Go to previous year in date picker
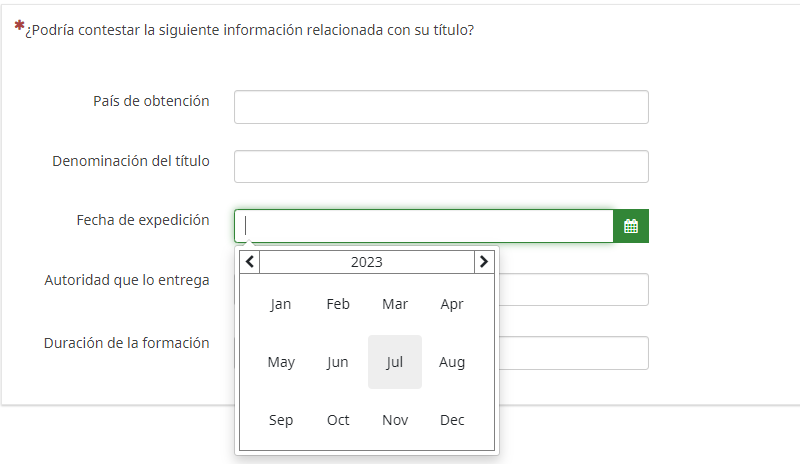The width and height of the screenshot is (800, 464). [x=250, y=262]
